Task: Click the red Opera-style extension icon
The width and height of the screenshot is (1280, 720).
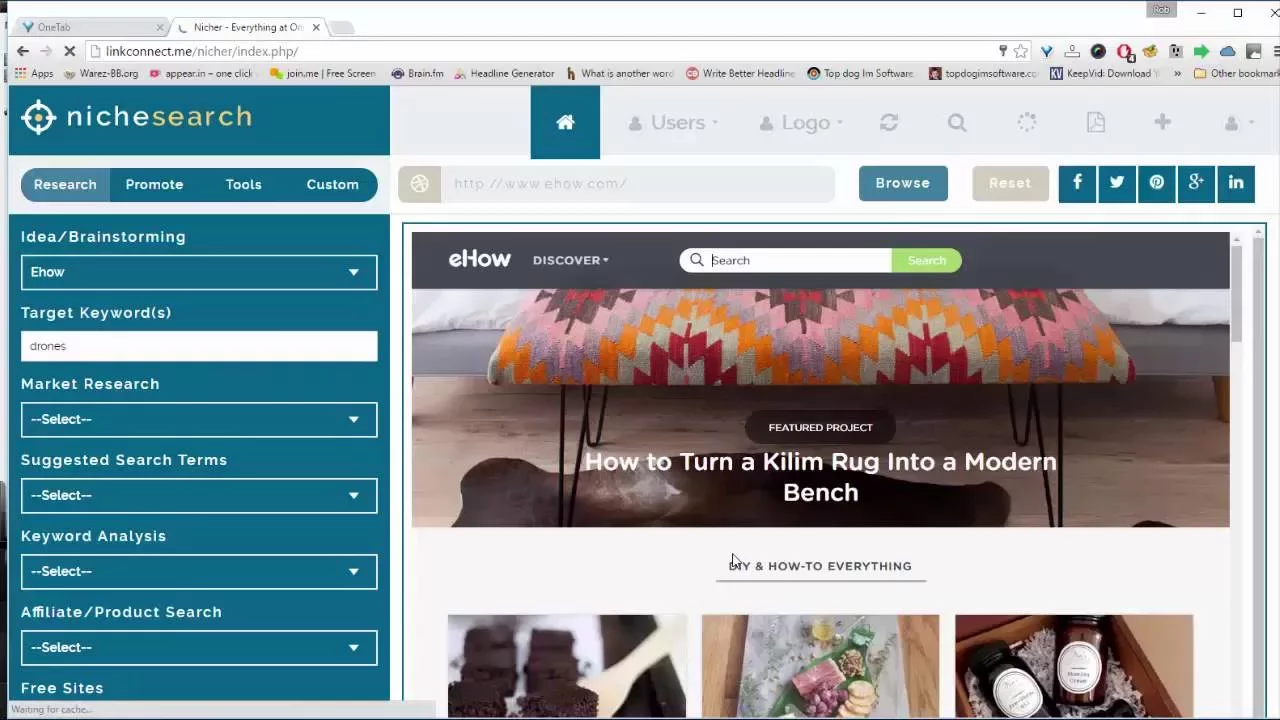Action: (1124, 51)
